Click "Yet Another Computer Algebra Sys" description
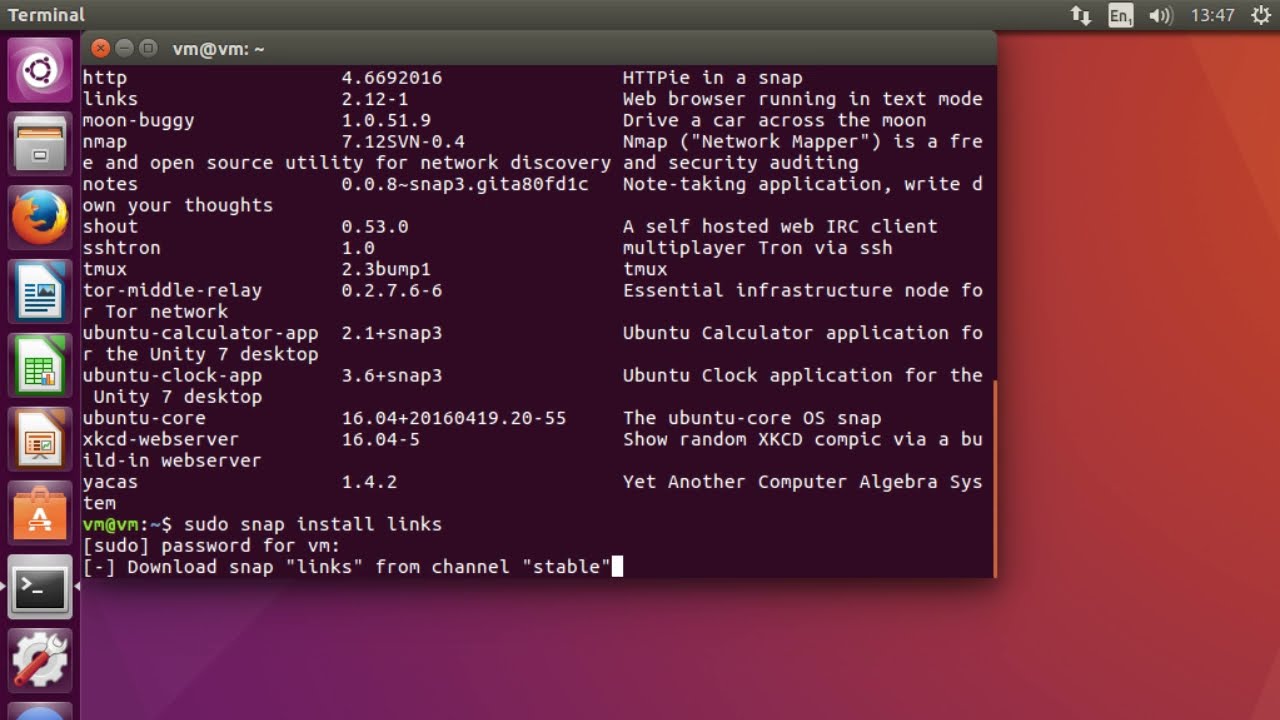The image size is (1280, 720). 803,482
